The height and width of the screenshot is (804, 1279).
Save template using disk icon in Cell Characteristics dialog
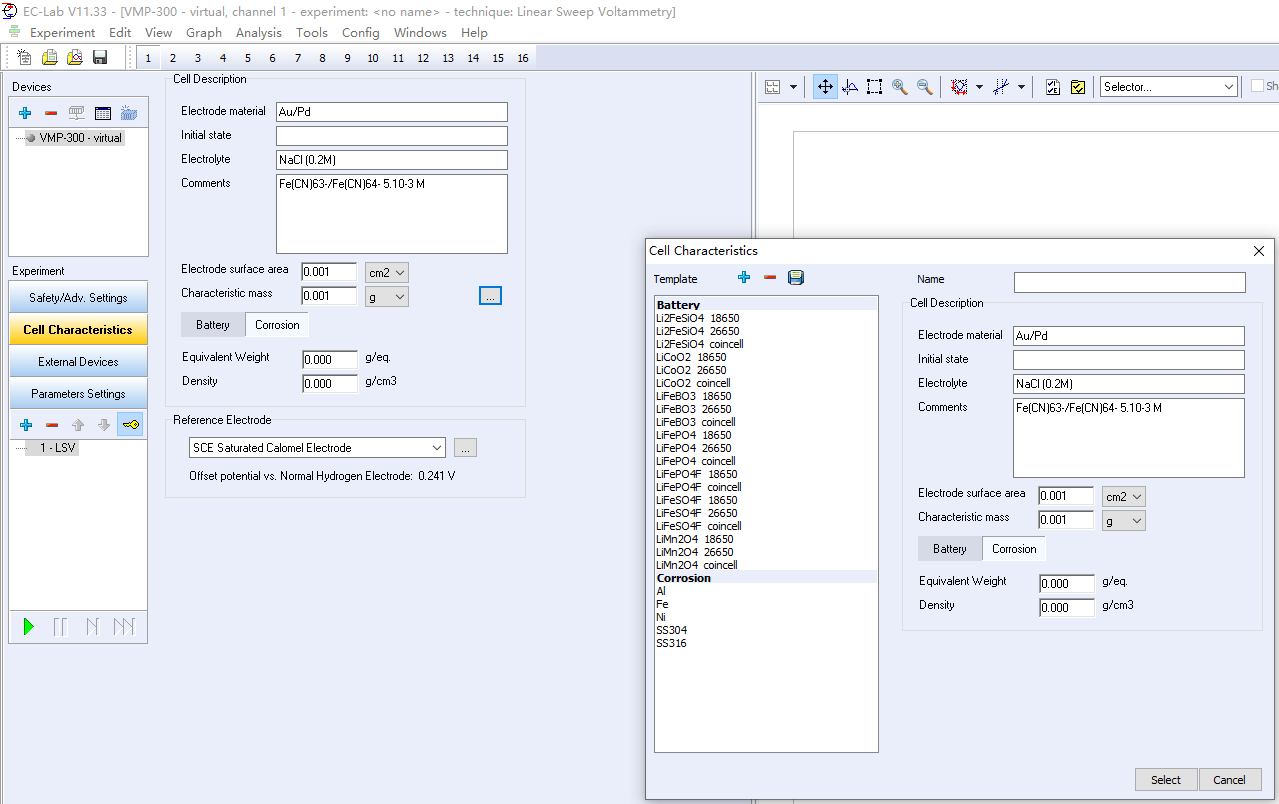796,278
